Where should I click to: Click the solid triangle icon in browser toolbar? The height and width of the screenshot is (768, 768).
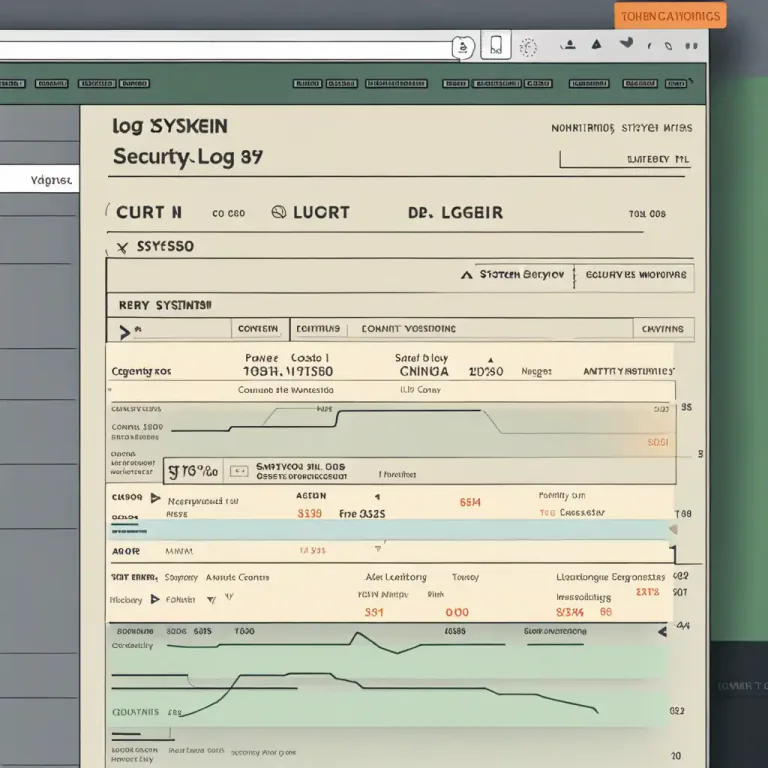596,44
